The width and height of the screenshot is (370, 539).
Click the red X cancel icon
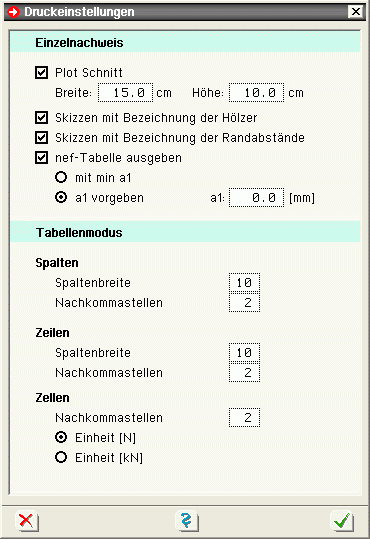(27, 521)
